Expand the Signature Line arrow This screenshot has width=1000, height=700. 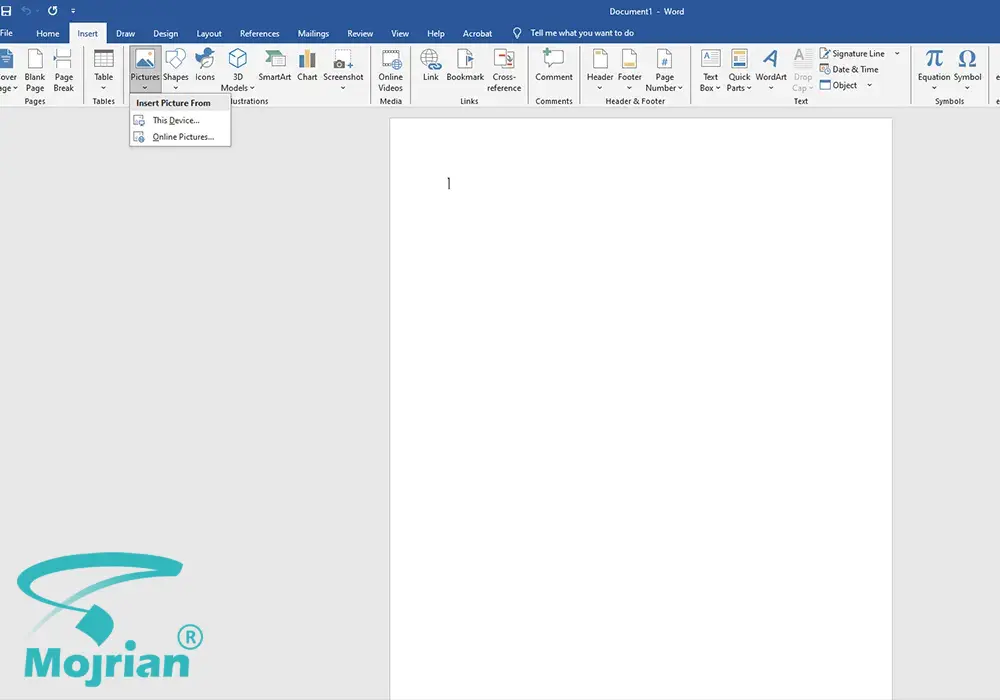tap(897, 54)
